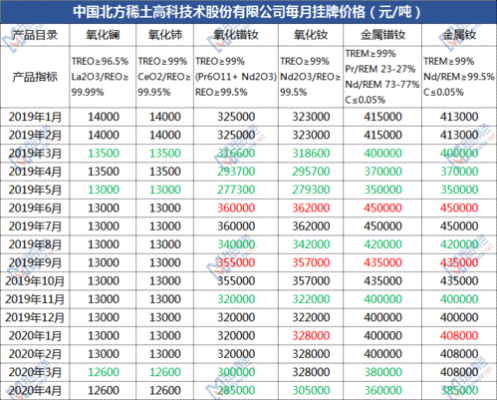Screen dimensions: 497x400
Task: Select the 2019年11月 row label
Action: coord(35,299)
